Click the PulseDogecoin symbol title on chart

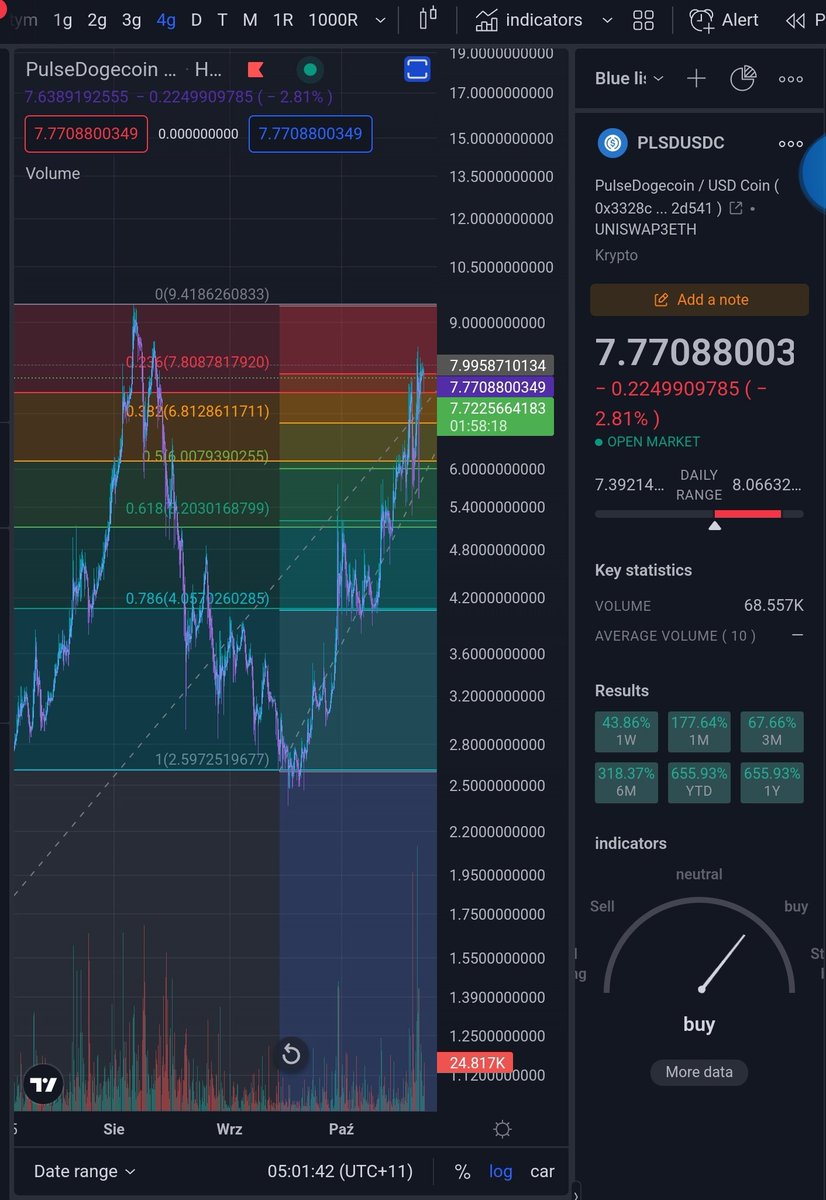click(101, 69)
